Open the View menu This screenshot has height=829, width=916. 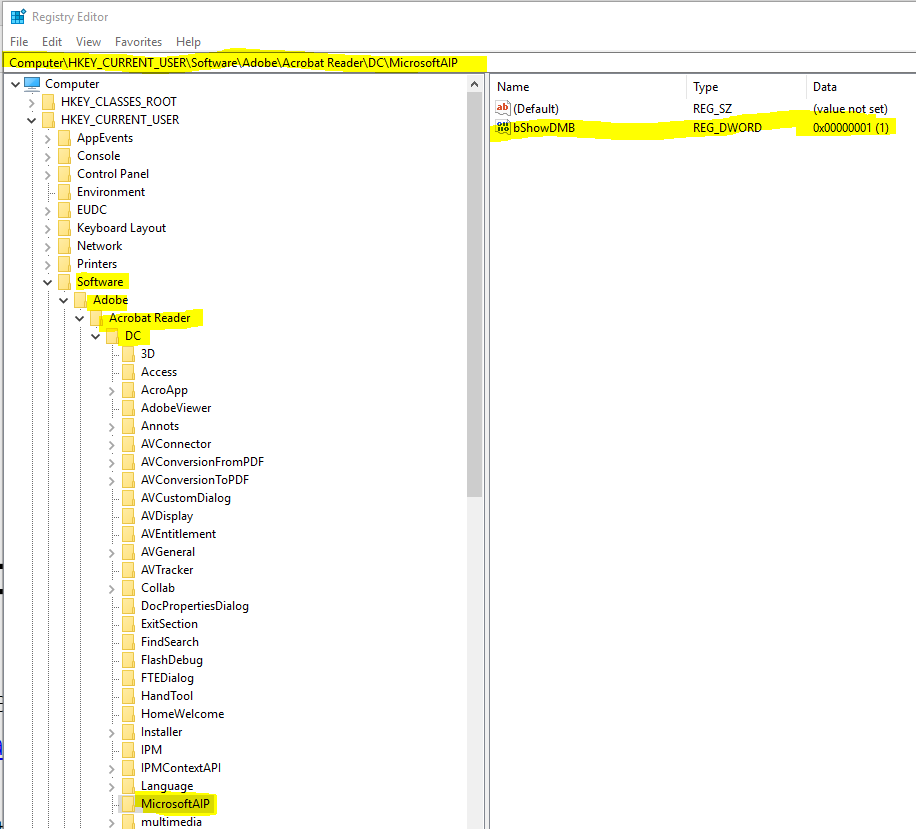click(88, 42)
